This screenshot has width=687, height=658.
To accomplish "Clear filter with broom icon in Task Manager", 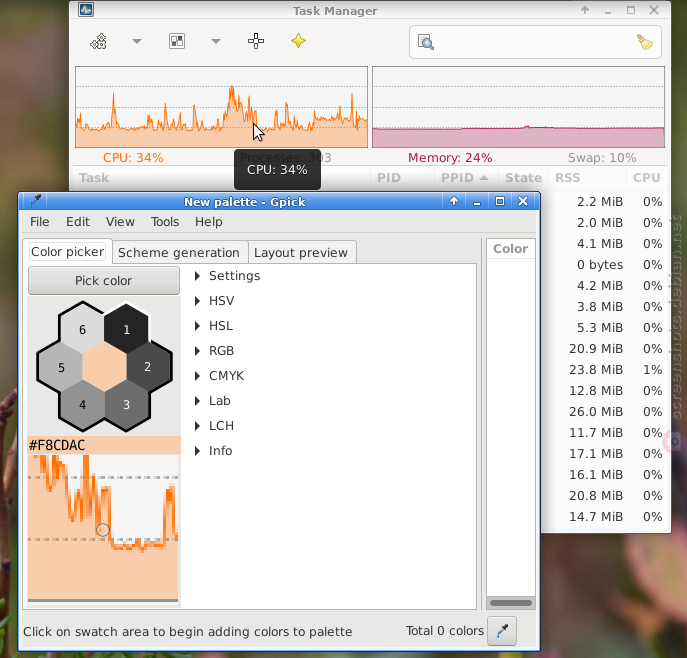I will 645,42.
